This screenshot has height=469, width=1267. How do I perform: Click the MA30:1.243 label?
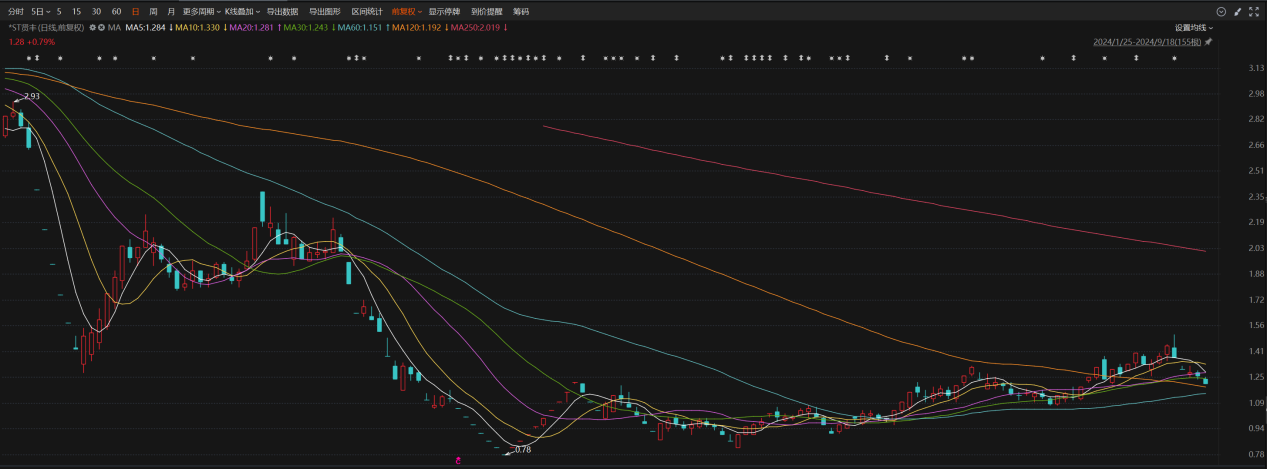tap(306, 28)
